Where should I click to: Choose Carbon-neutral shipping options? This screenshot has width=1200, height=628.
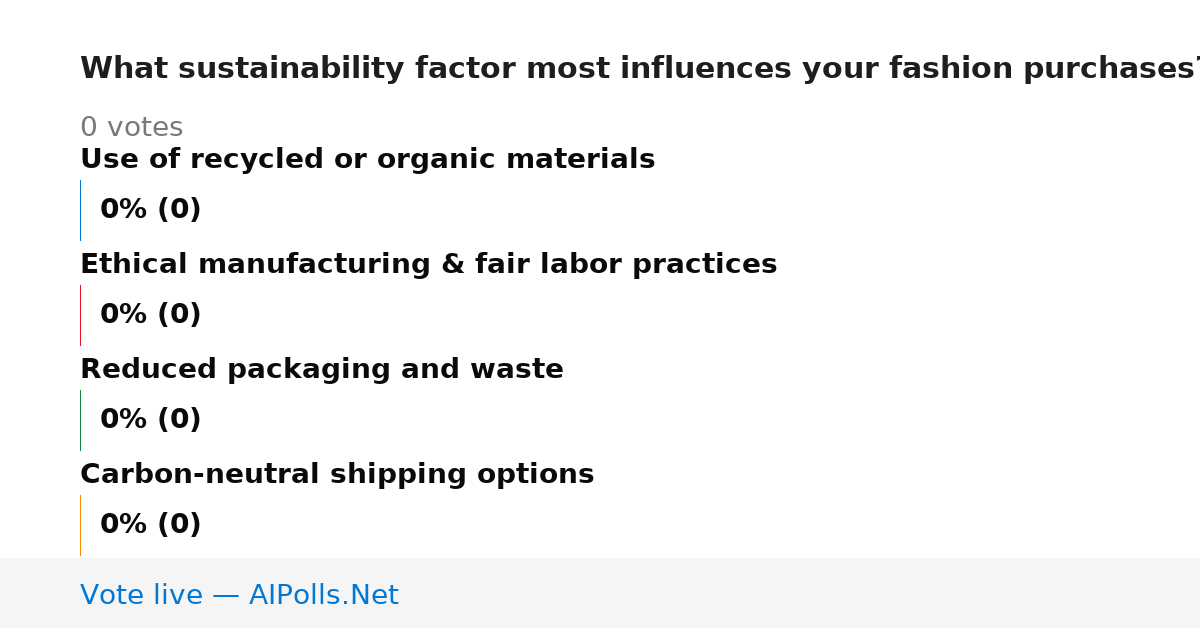pos(337,475)
